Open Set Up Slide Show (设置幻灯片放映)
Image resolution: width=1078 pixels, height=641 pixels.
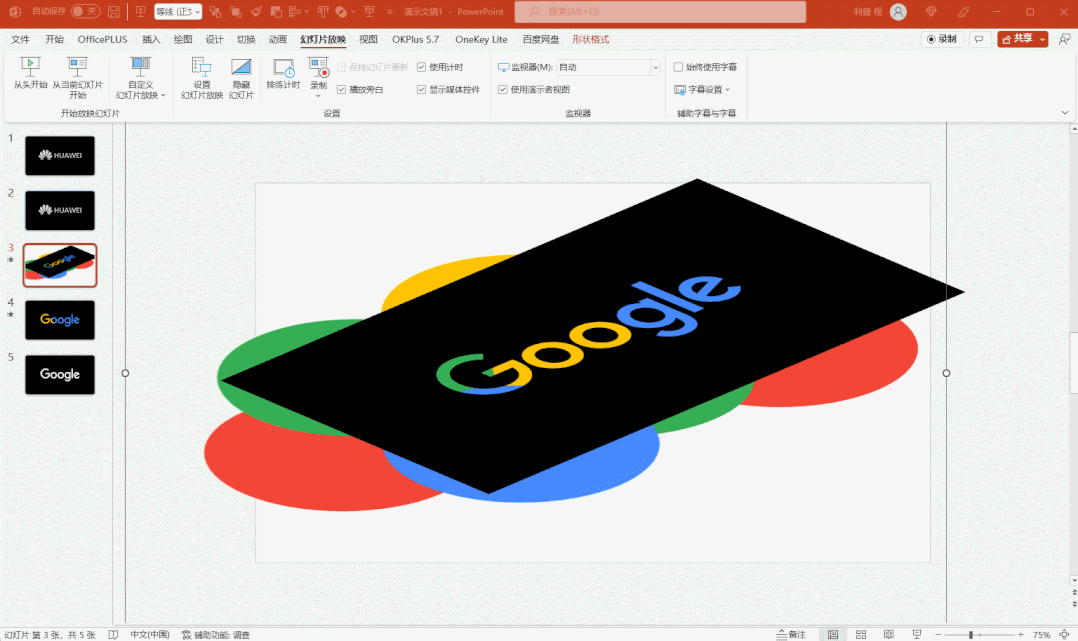[x=202, y=78]
